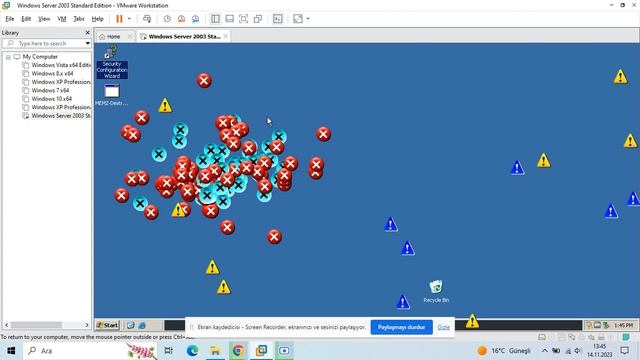Open Task View on host taskbar
Viewport: 640px width, 360px height.
tap(168, 351)
